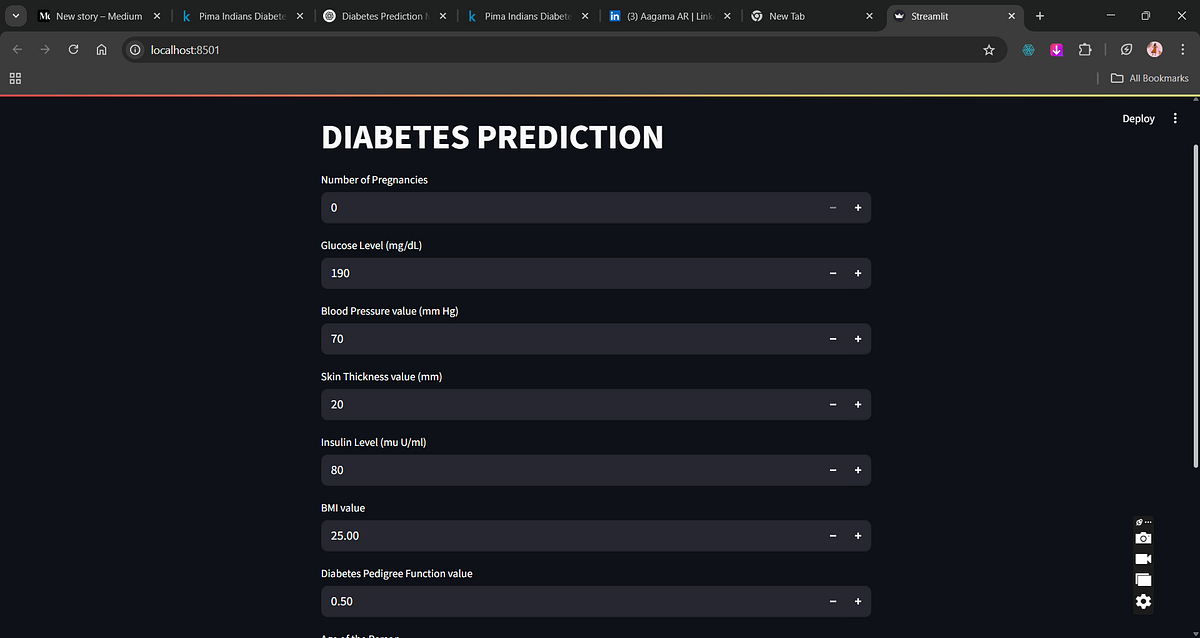The height and width of the screenshot is (638, 1200).
Task: Click the purple video downloader extension icon
Action: [1056, 49]
